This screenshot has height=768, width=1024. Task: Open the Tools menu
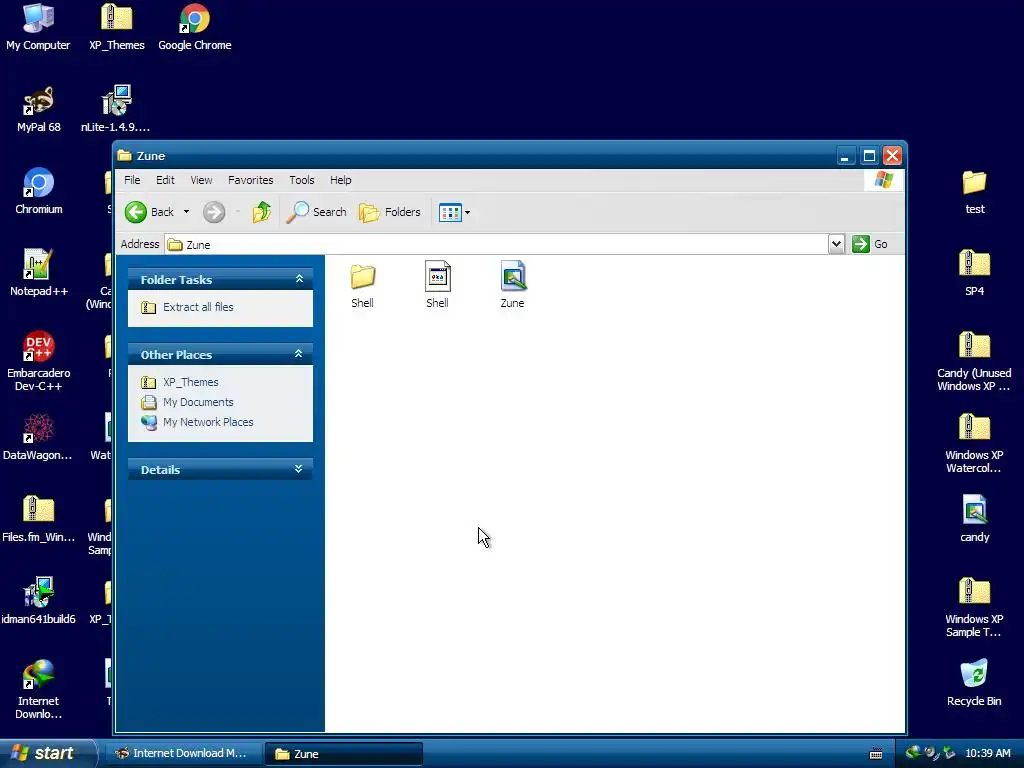[x=302, y=180]
